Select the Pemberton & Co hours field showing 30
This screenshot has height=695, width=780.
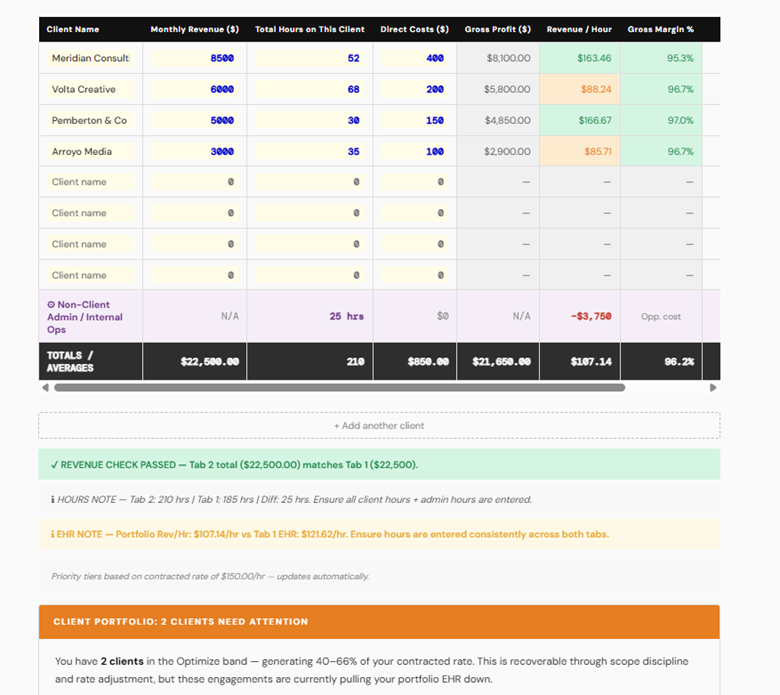click(x=309, y=121)
